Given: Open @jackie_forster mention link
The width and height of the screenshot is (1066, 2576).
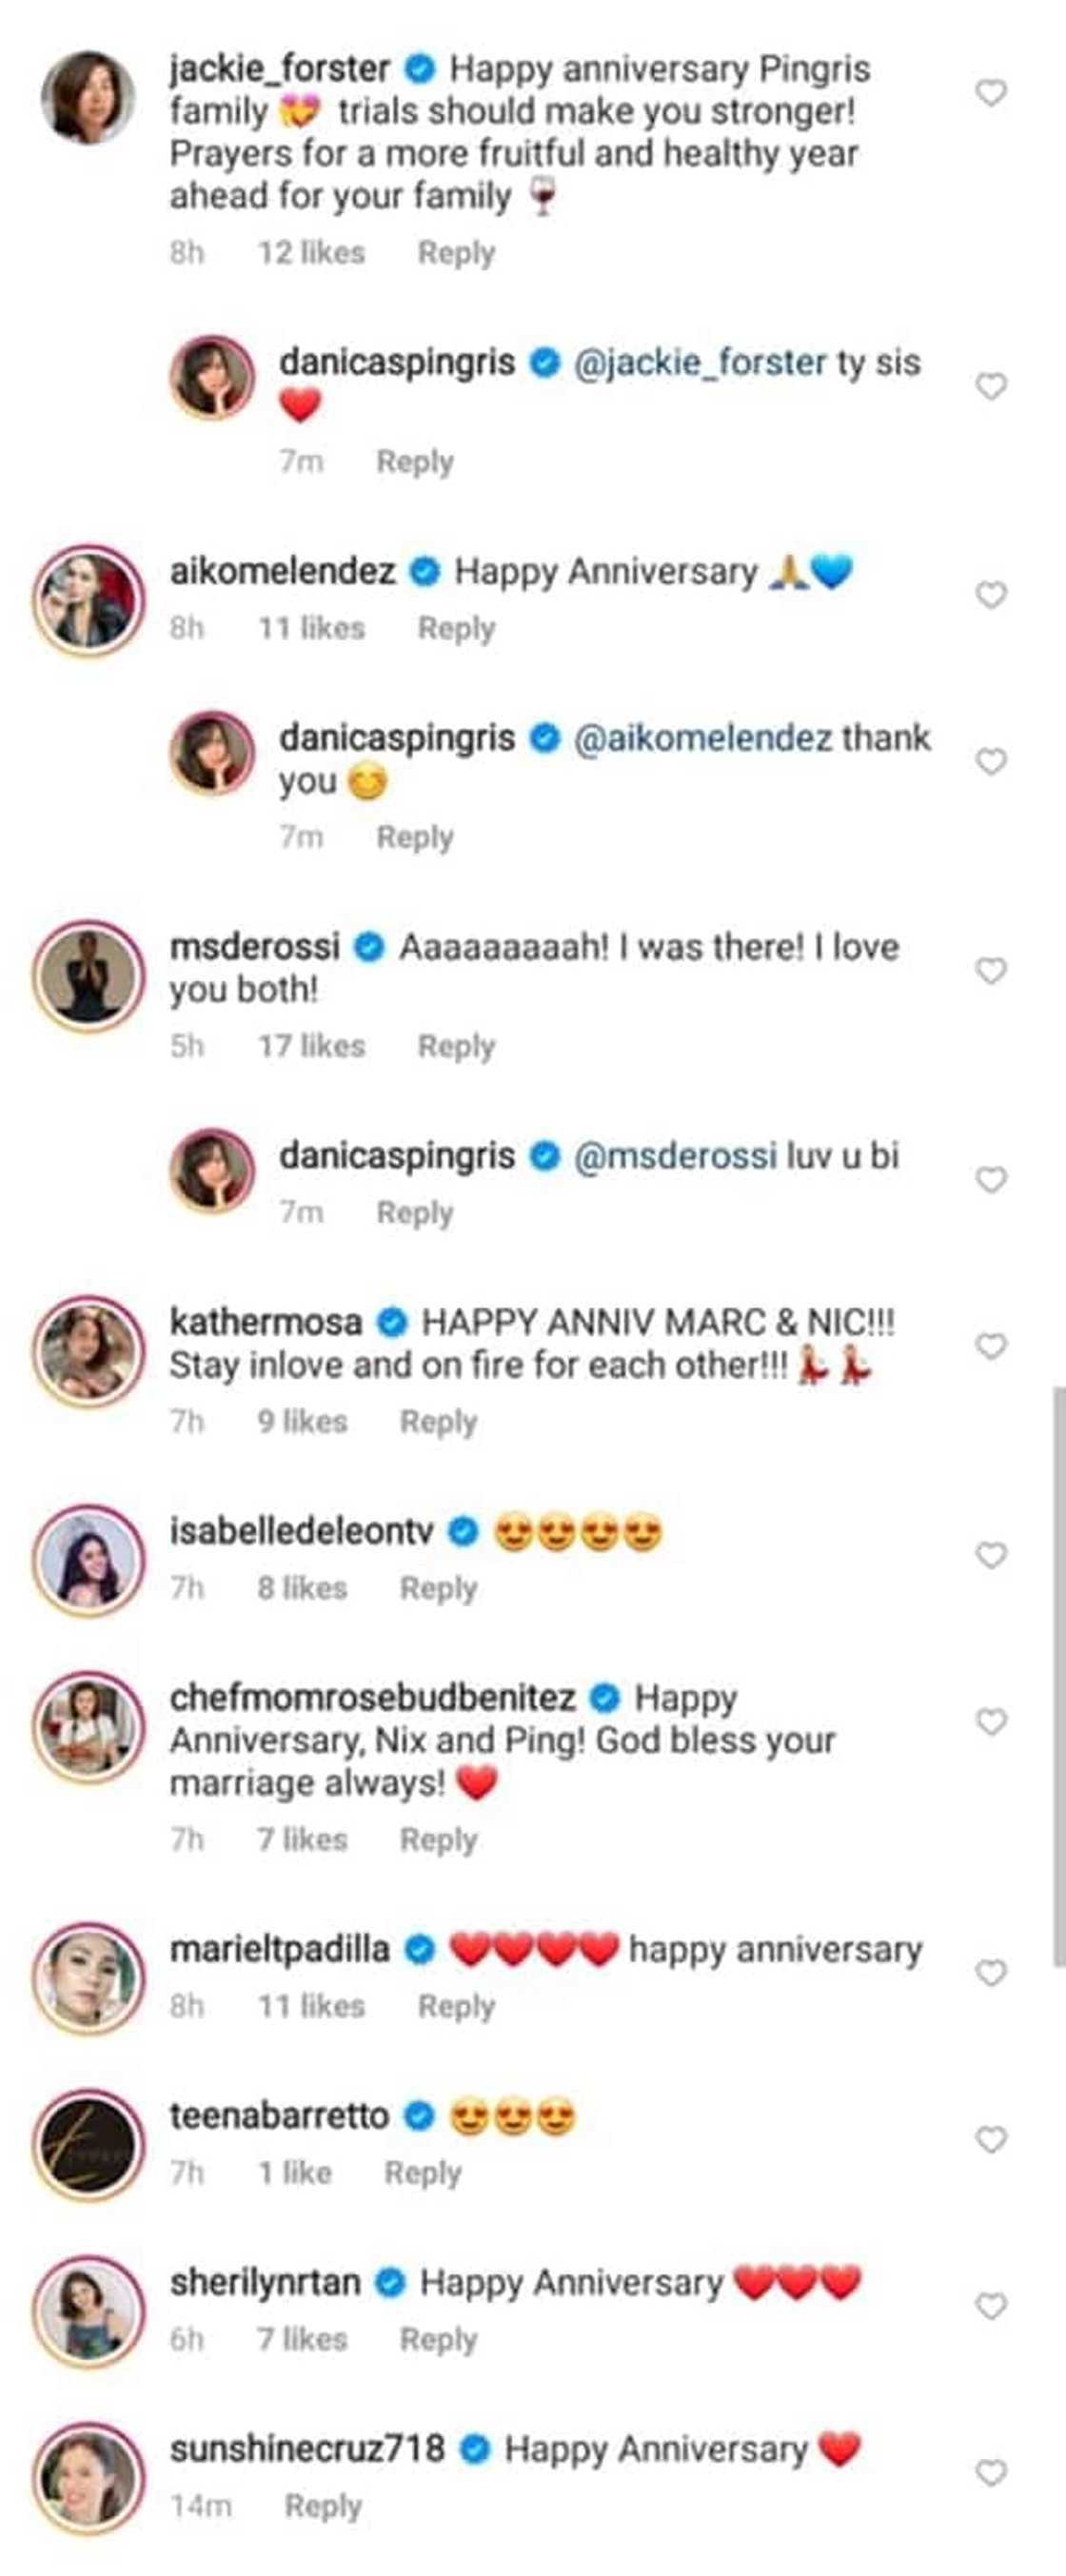Looking at the screenshot, I should click(x=700, y=362).
